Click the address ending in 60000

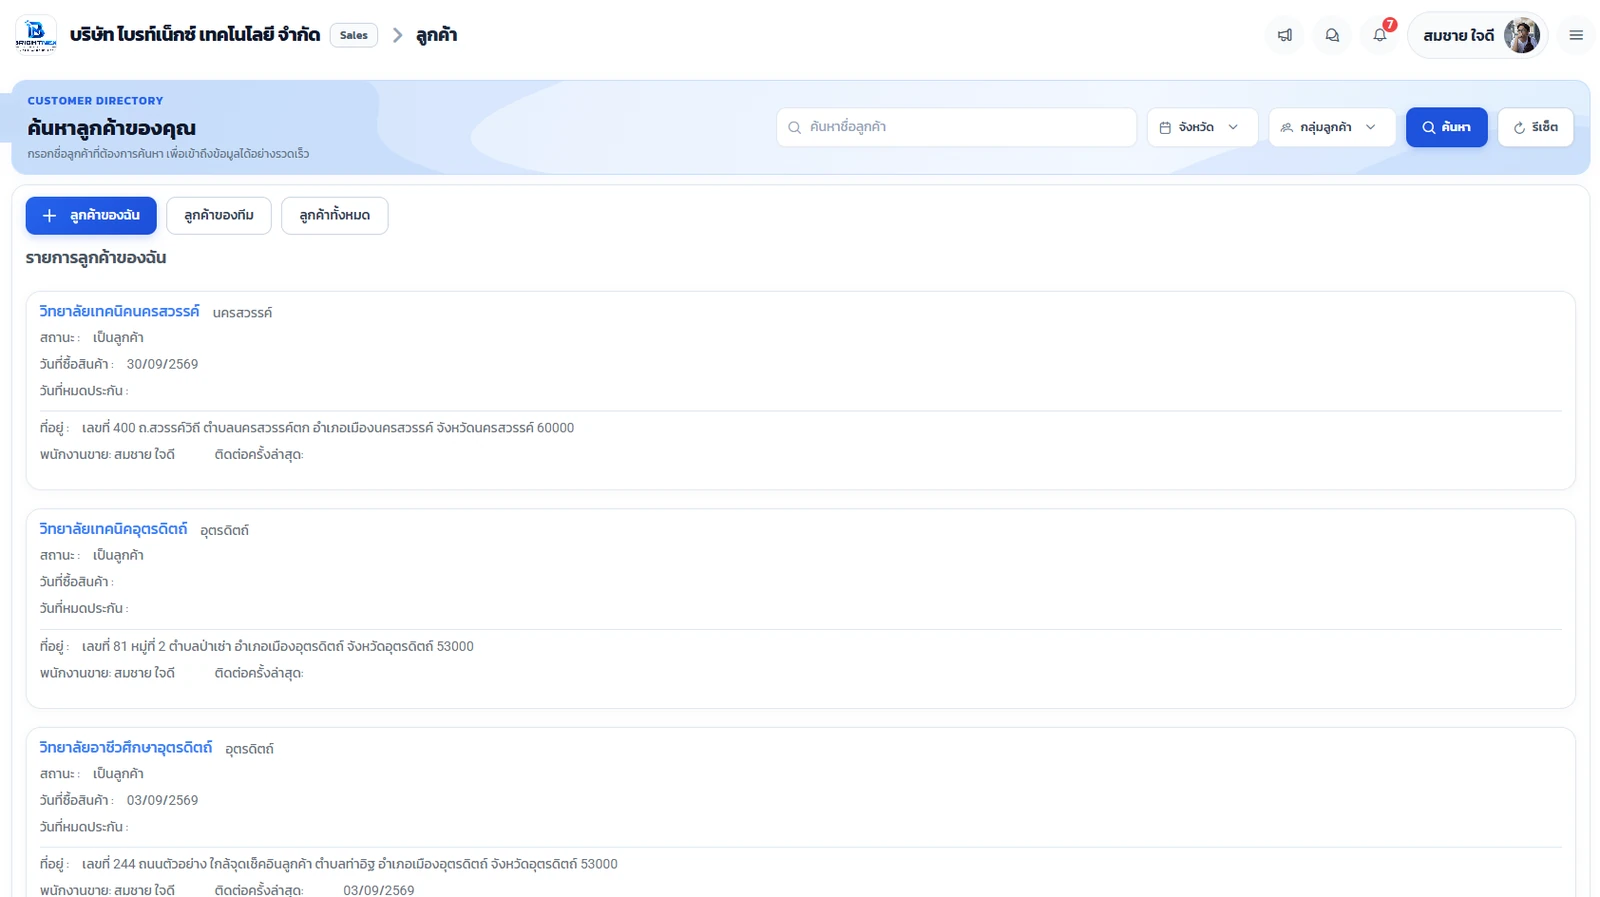point(328,428)
